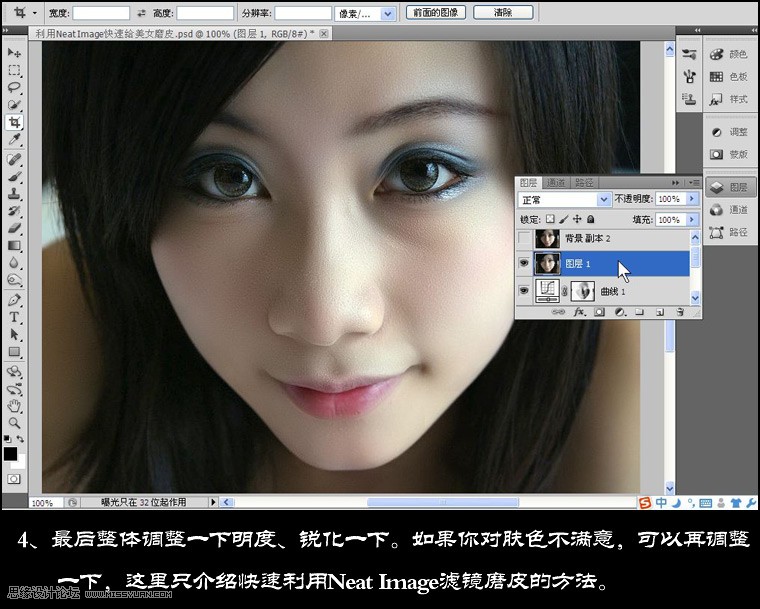The width and height of the screenshot is (760, 609).
Task: Select the Quick Selection tool
Action: click(x=14, y=105)
